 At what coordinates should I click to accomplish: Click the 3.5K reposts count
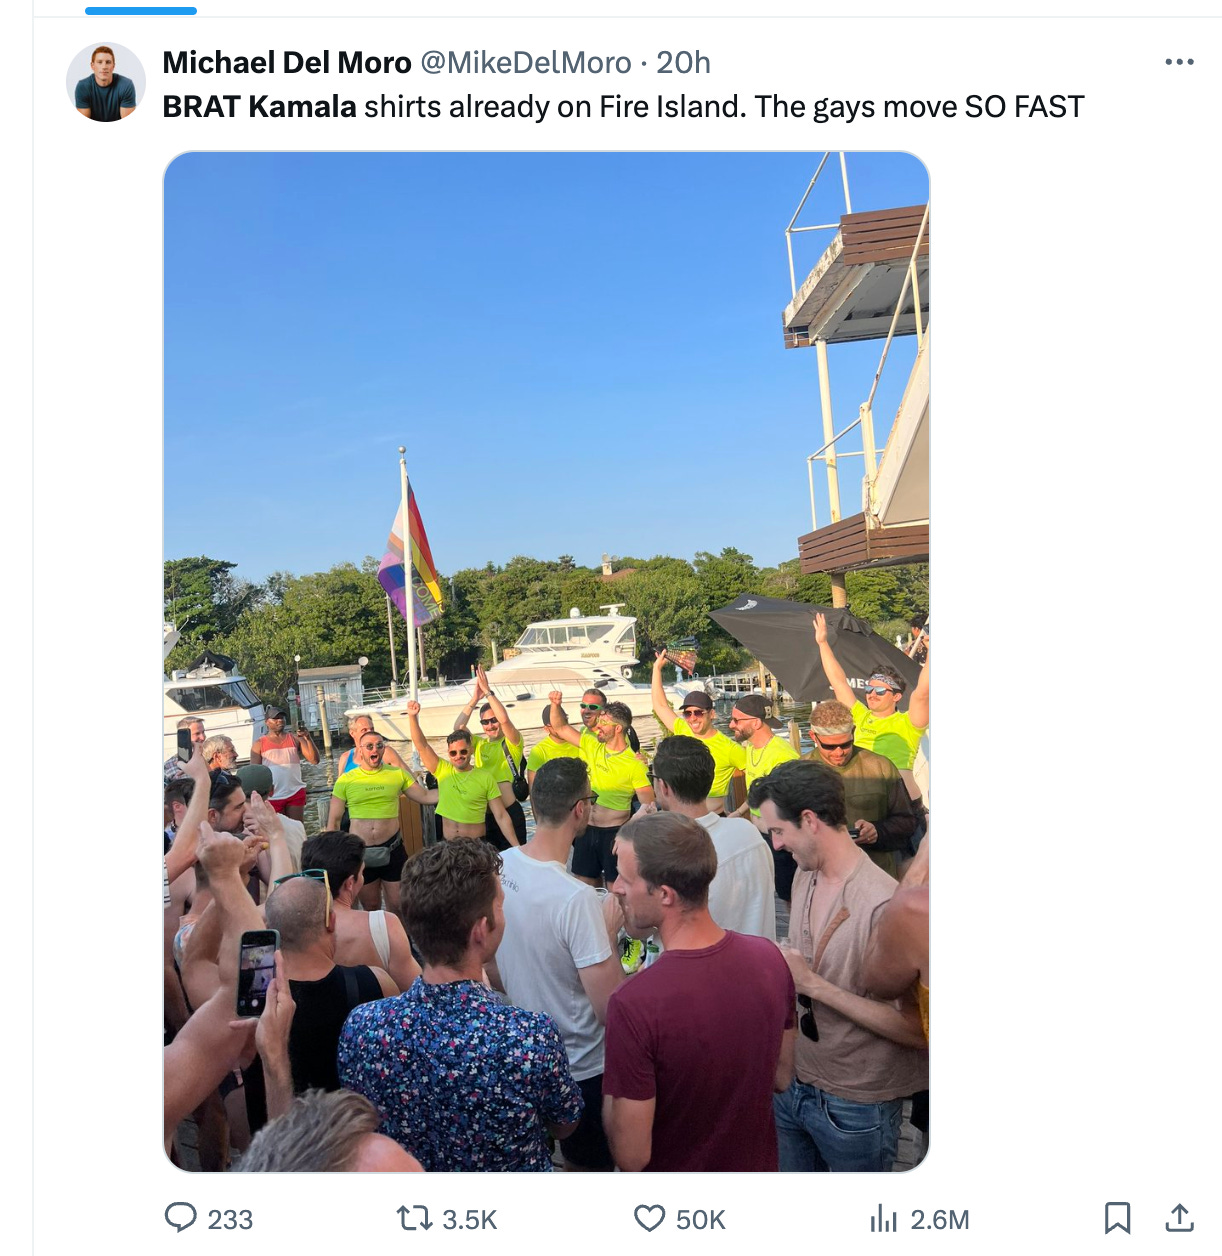[469, 1219]
